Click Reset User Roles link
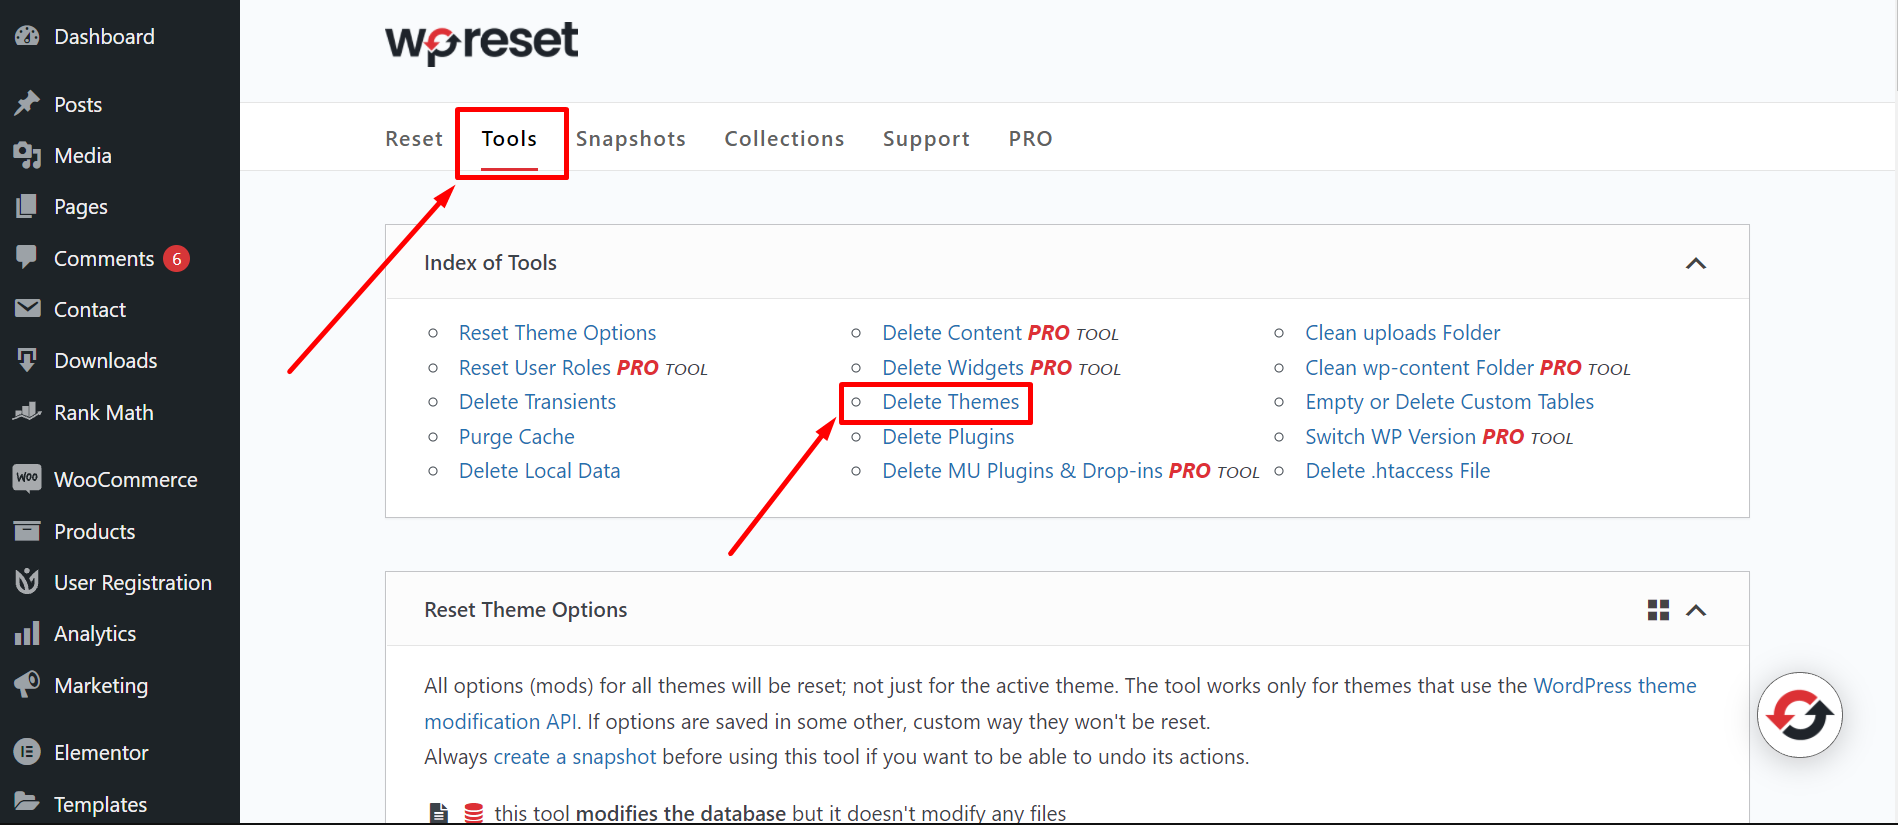This screenshot has height=825, width=1898. [x=535, y=368]
